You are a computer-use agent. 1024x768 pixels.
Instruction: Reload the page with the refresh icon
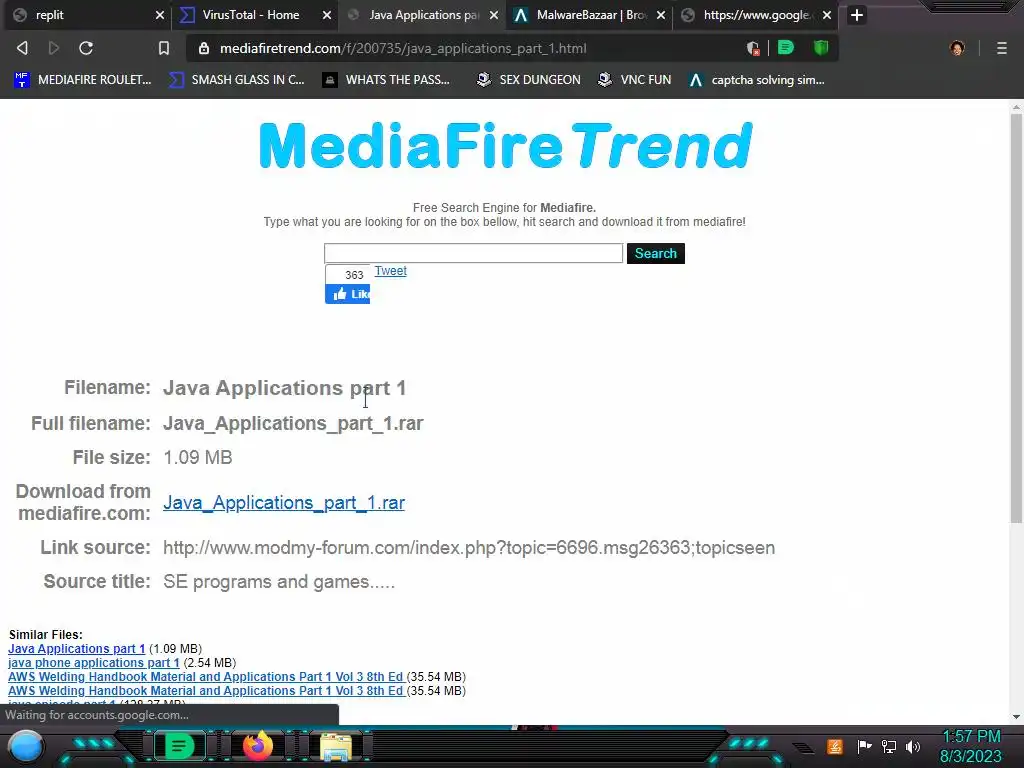tap(86, 48)
